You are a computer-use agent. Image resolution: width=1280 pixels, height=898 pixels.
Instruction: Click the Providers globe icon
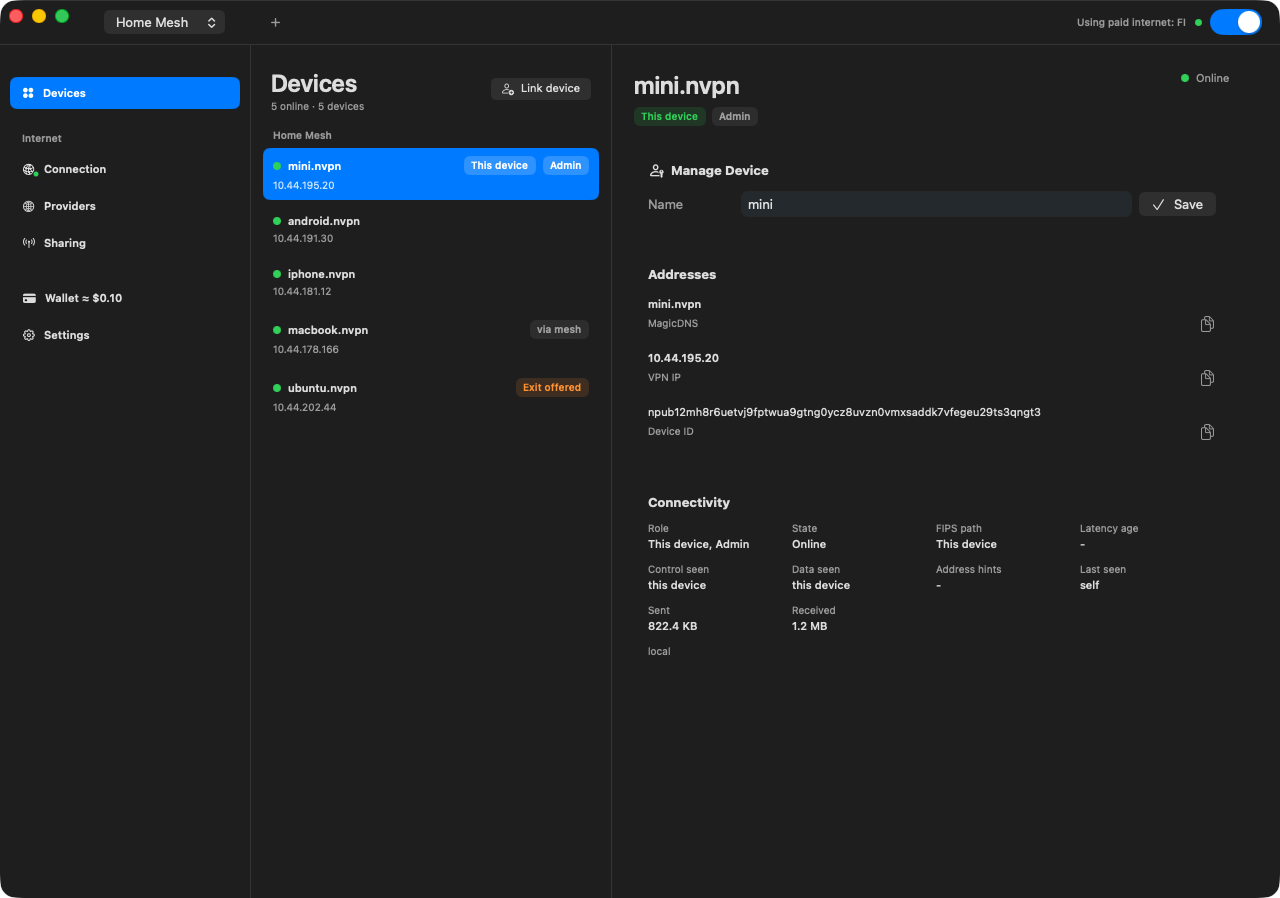click(29, 206)
